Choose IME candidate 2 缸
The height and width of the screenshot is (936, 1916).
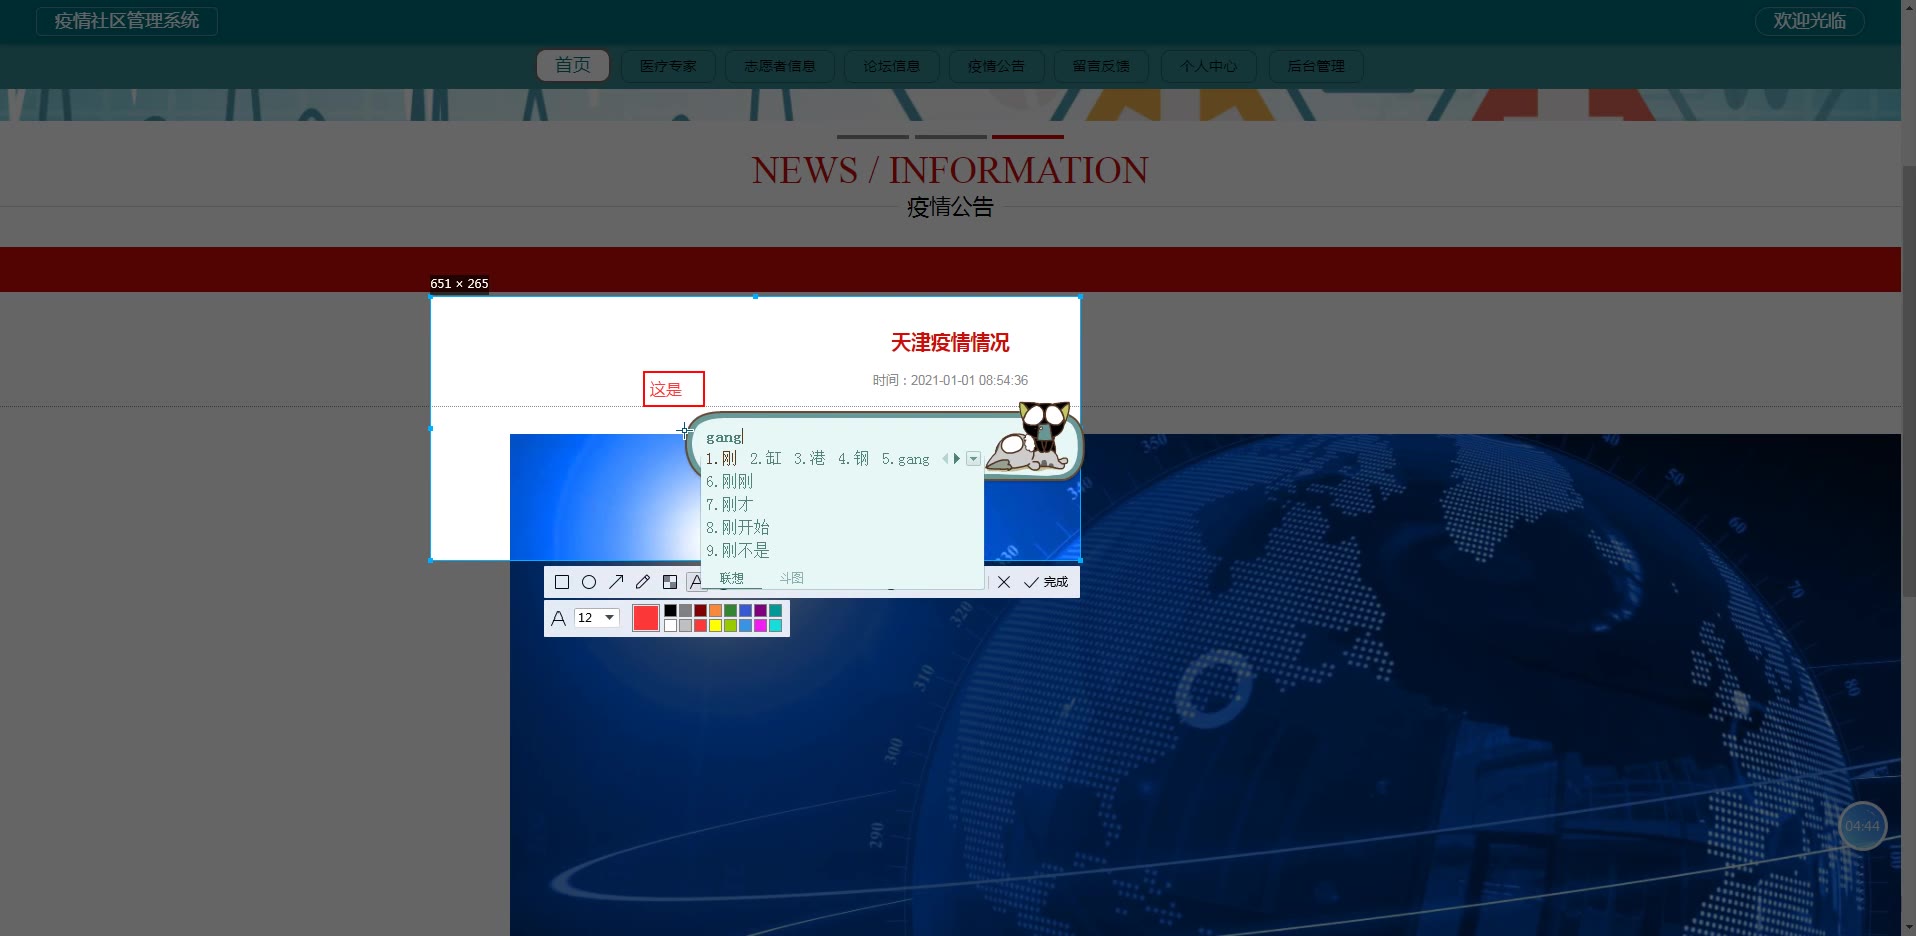[766, 458]
